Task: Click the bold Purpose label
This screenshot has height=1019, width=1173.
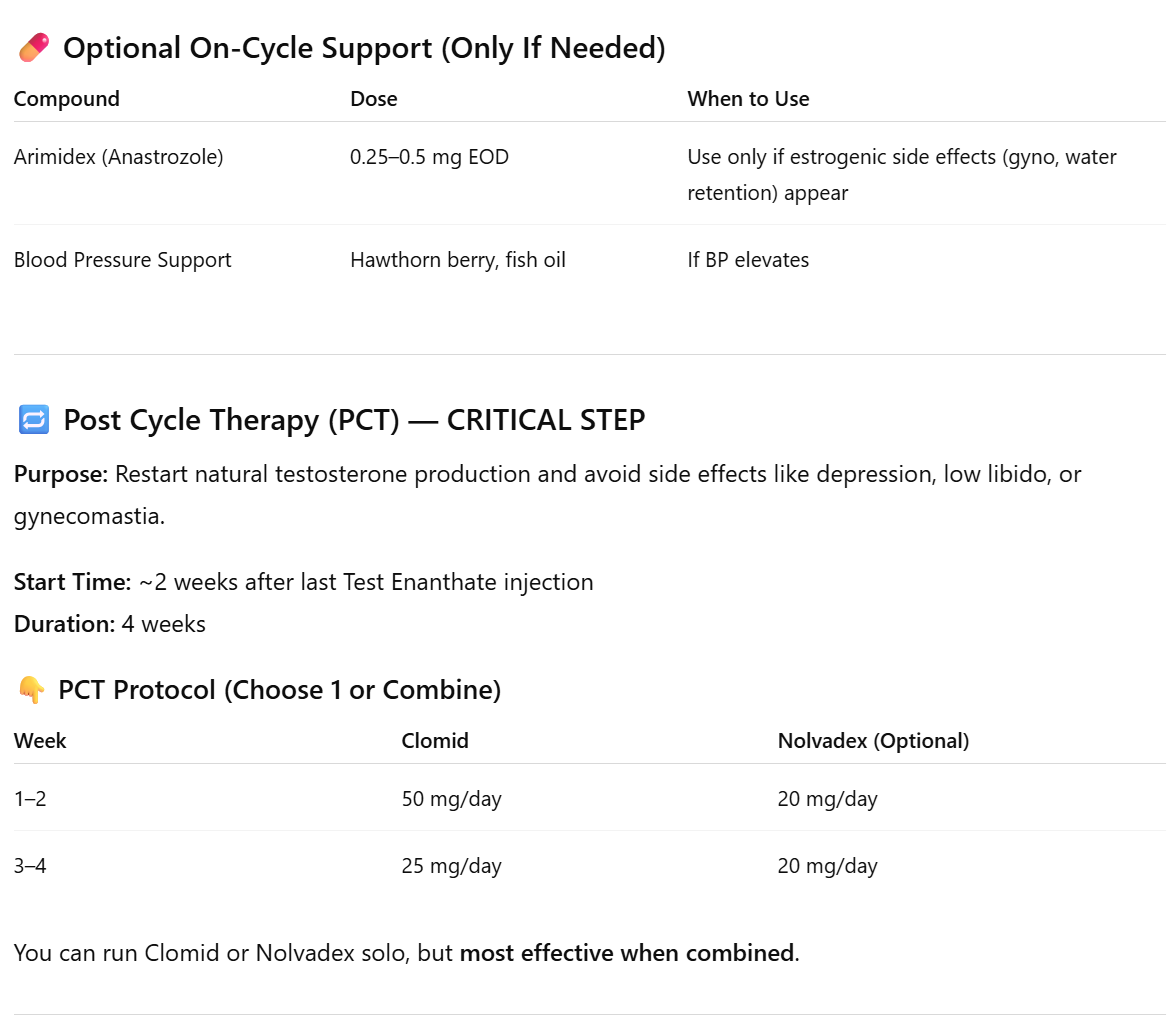Action: pos(61,473)
